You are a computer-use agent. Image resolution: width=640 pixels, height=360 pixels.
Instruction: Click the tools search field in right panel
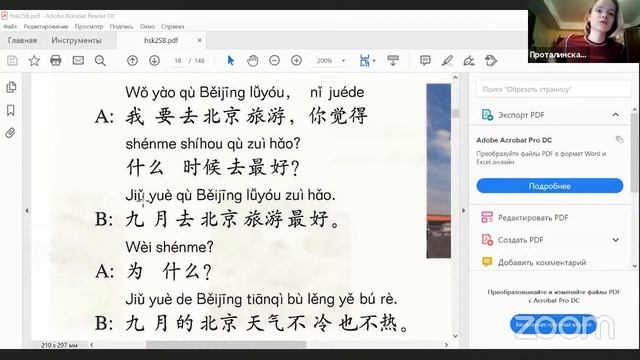coord(553,89)
